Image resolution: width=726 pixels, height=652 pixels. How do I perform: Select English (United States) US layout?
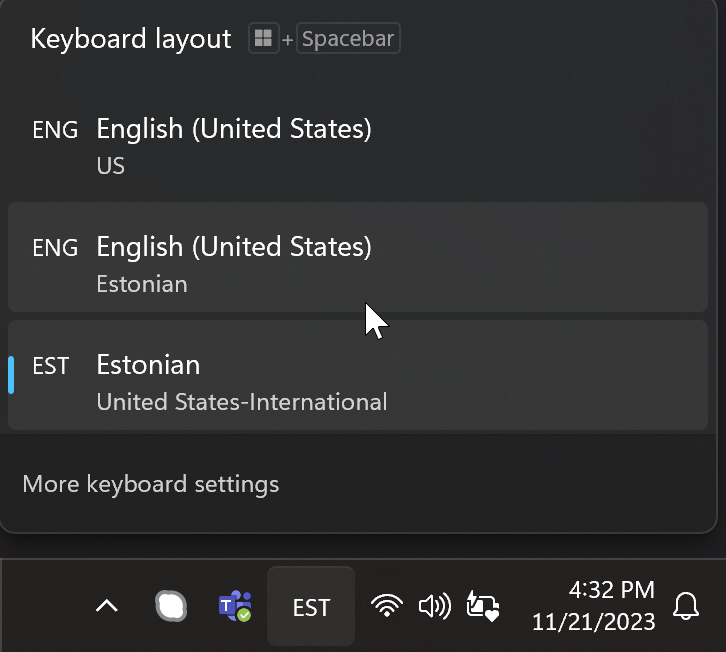pos(358,143)
